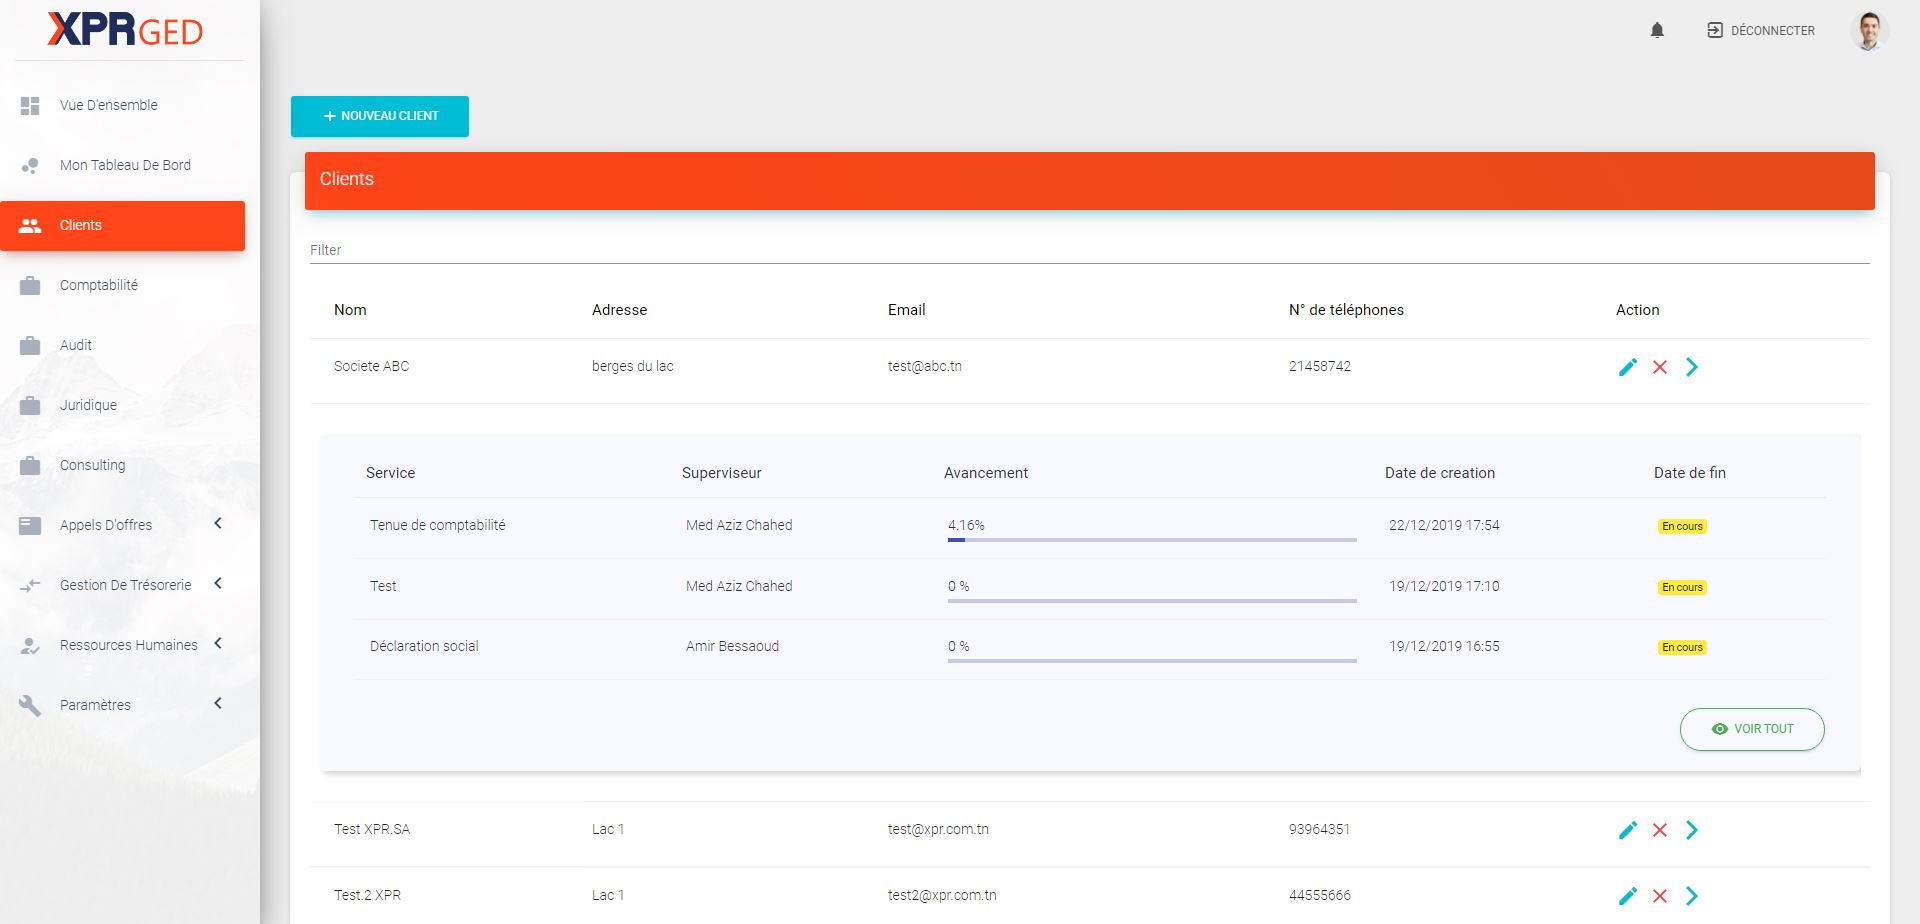
Task: Collapse Societe ABC details chevron
Action: click(1692, 367)
